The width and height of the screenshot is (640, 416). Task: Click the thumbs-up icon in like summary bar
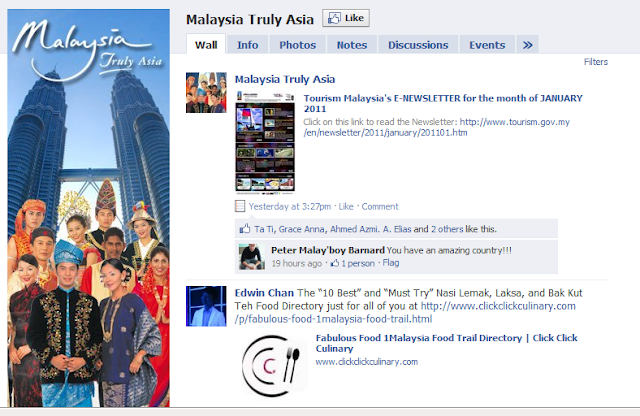245,229
